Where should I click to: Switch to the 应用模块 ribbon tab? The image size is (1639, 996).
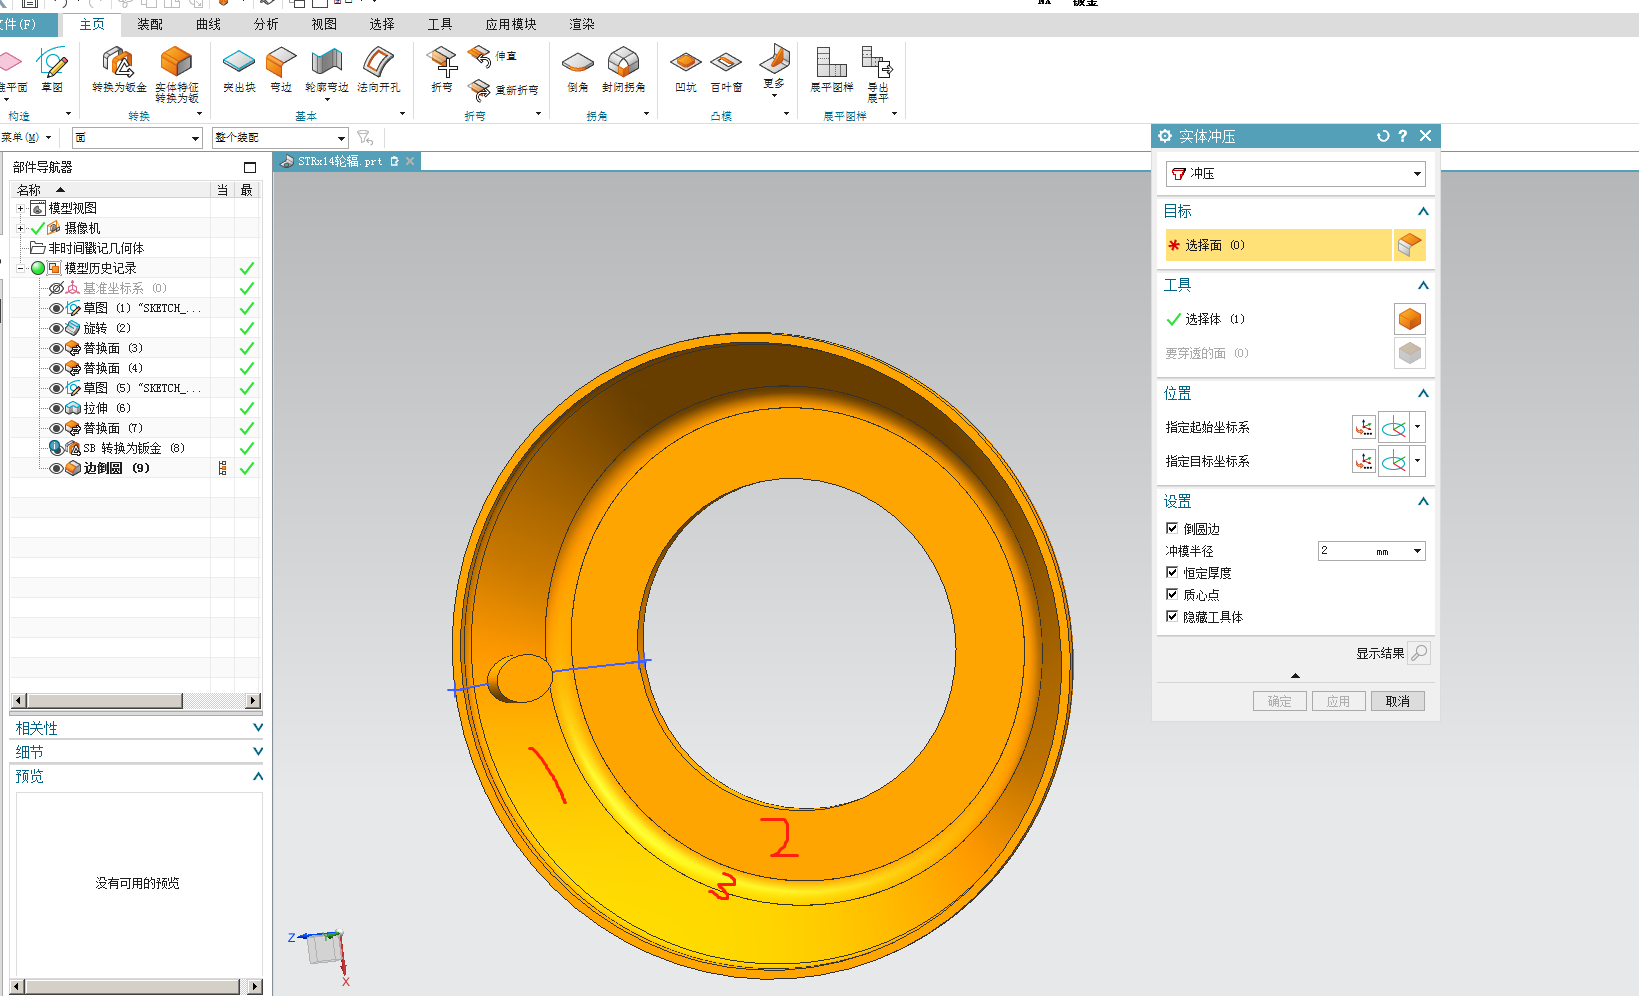[511, 24]
